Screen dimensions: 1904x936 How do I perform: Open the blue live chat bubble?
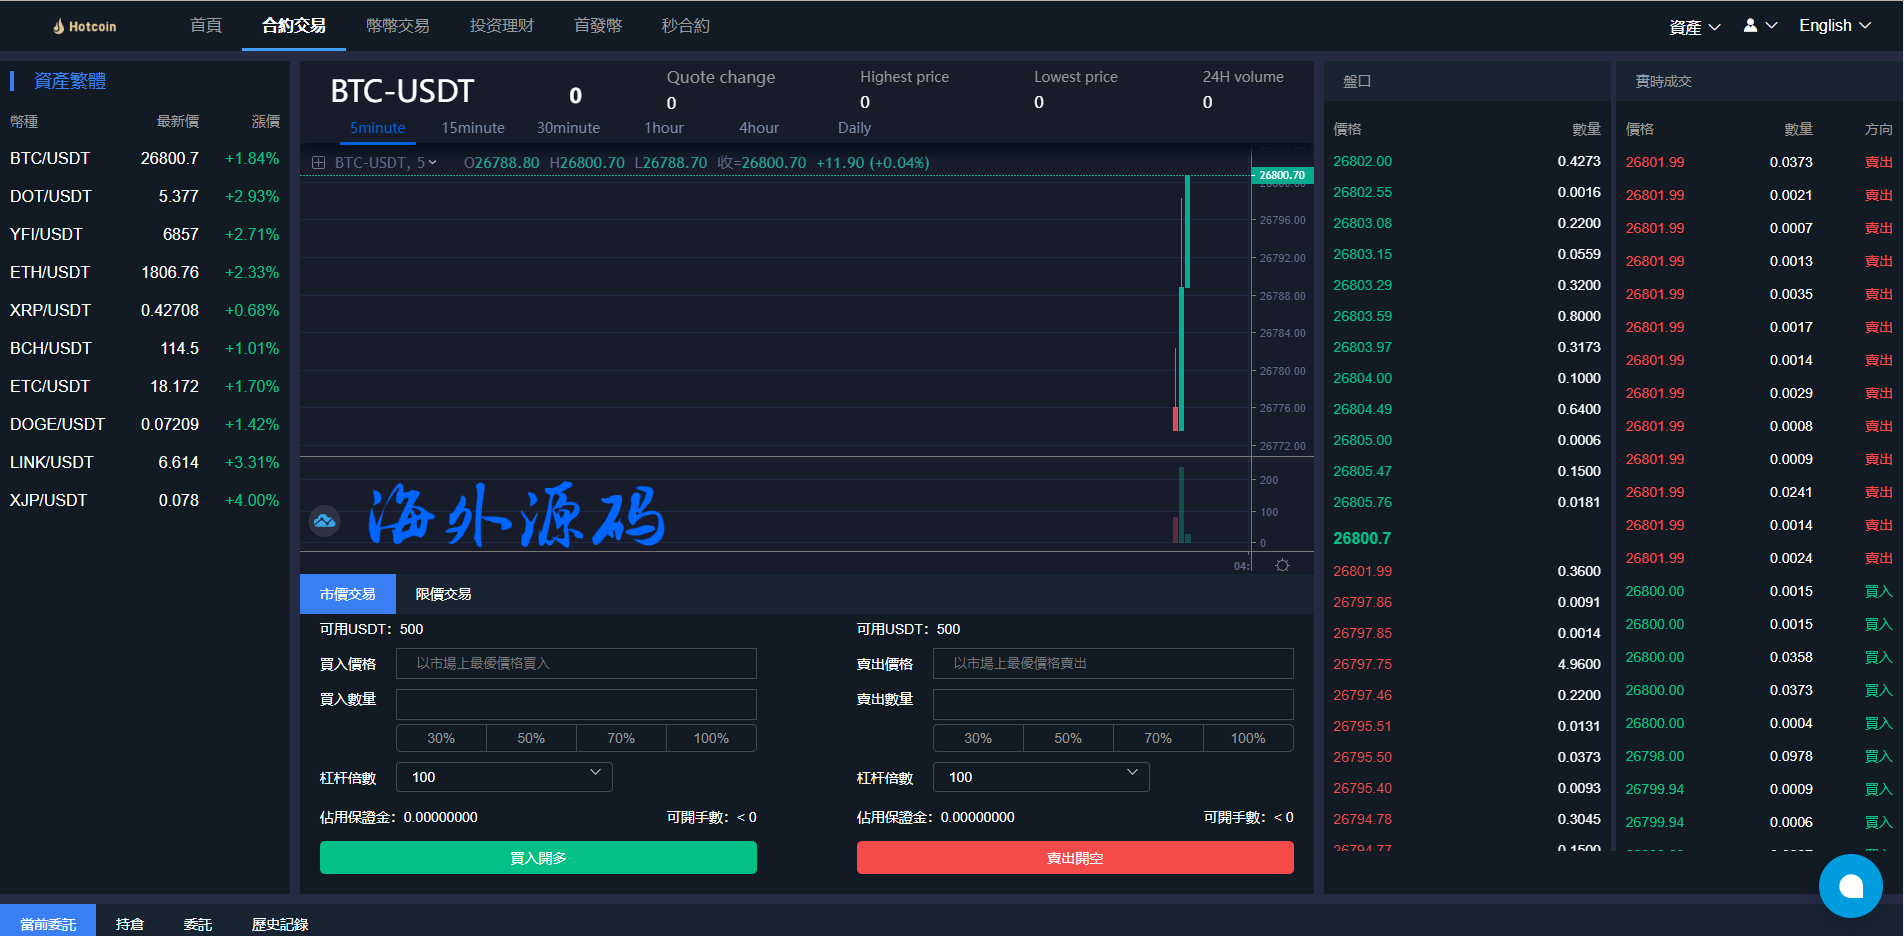tap(1850, 885)
